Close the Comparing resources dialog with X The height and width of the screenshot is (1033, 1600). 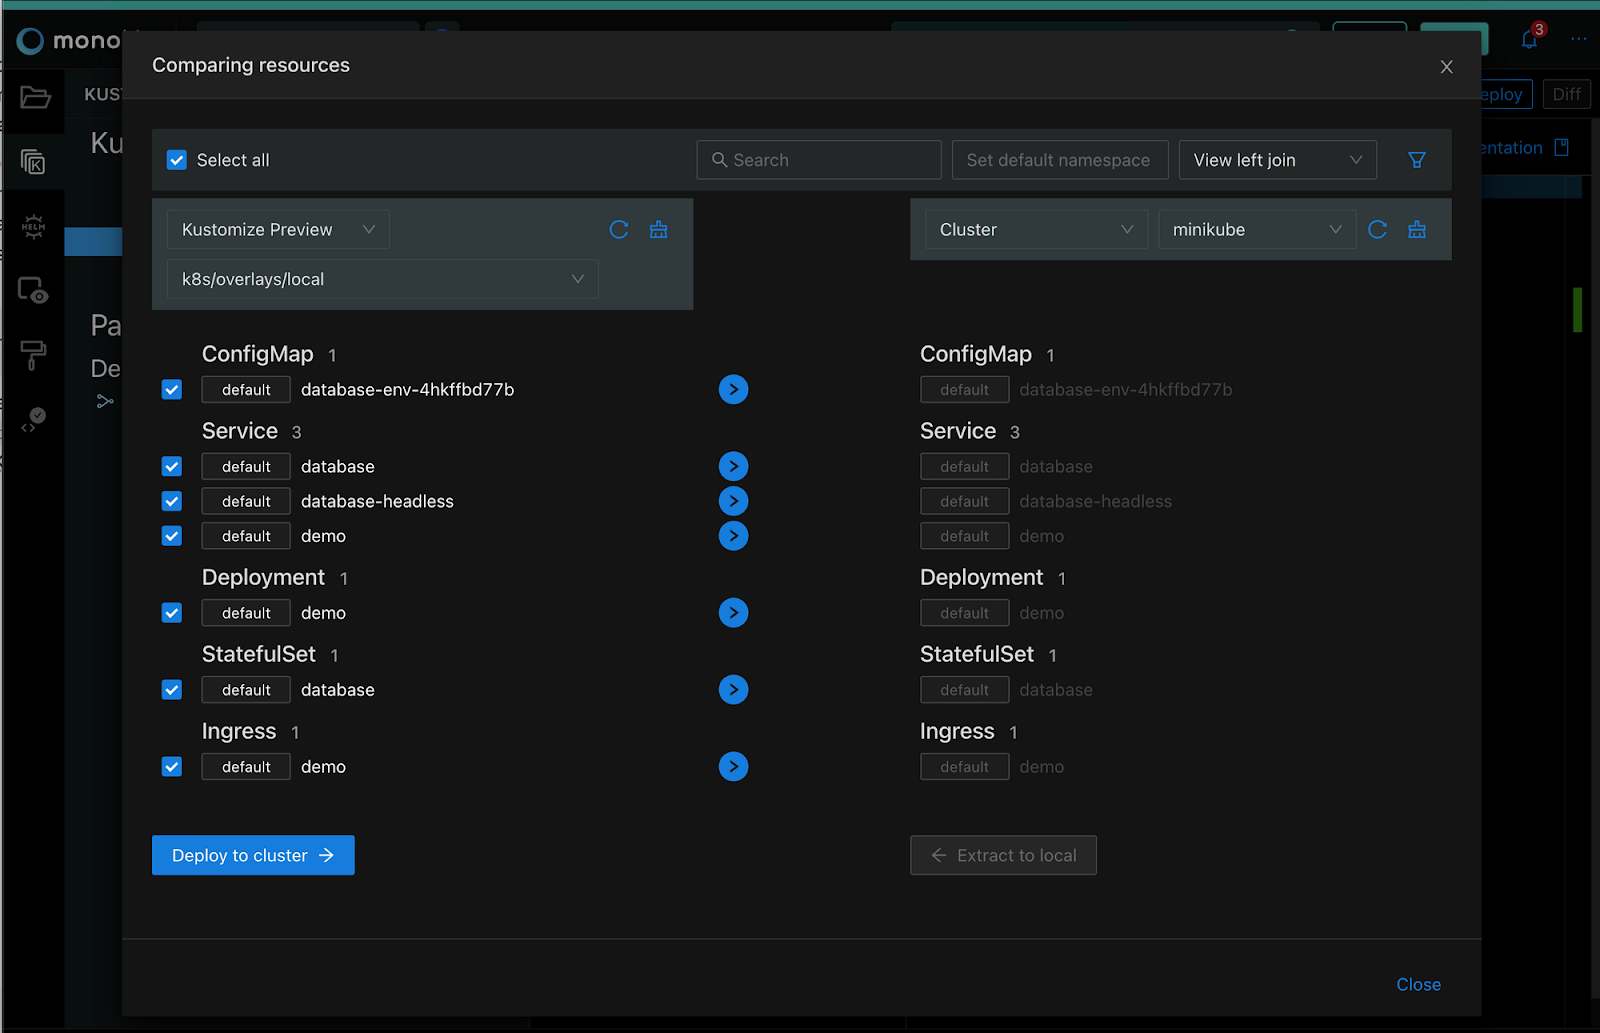click(1446, 67)
